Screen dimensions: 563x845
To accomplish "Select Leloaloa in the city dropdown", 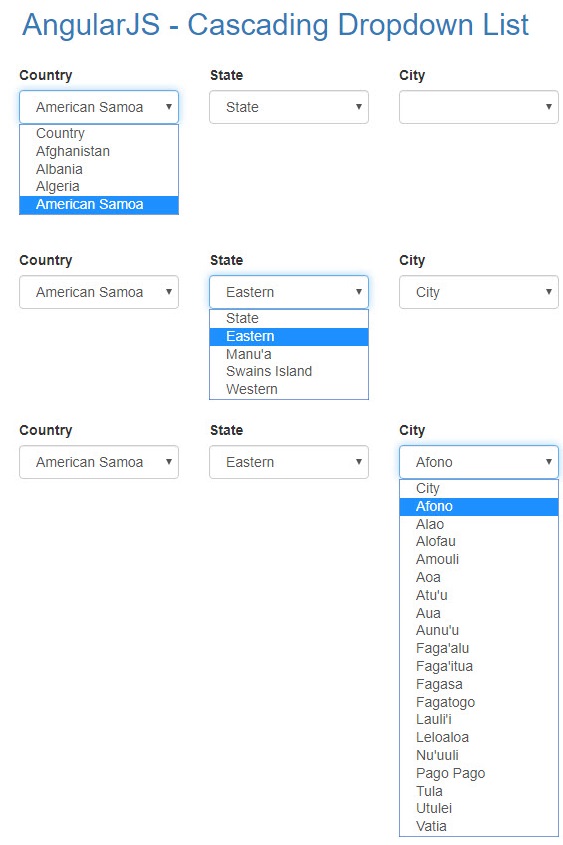I will coord(478,737).
